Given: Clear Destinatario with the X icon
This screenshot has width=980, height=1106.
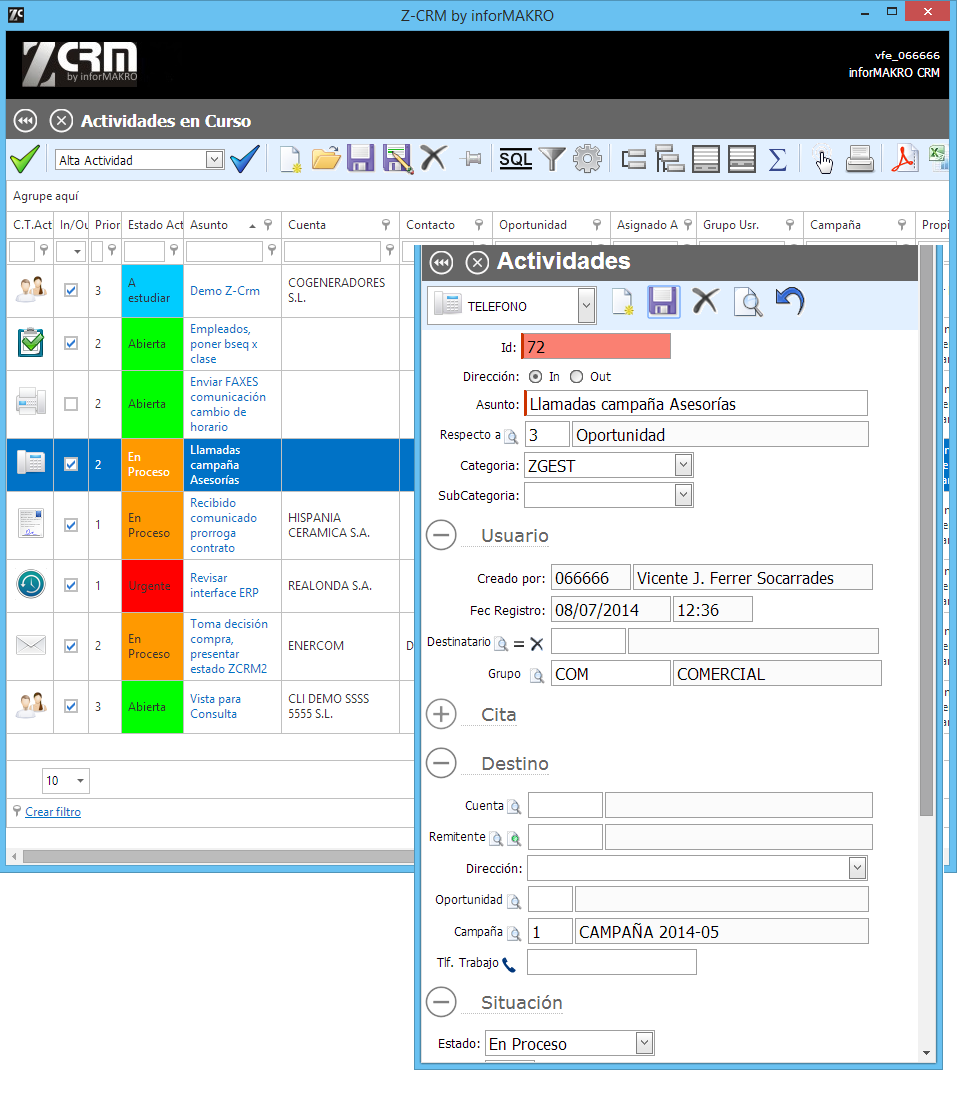Looking at the screenshot, I should point(537,643).
